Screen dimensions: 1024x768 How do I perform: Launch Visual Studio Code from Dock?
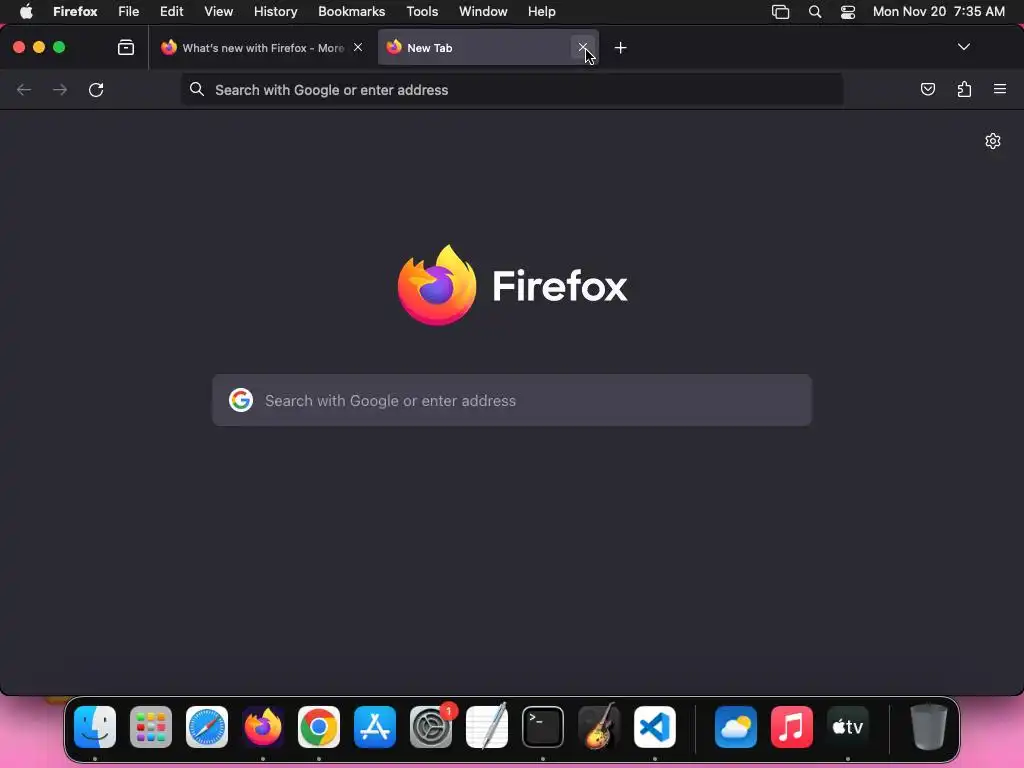(655, 727)
